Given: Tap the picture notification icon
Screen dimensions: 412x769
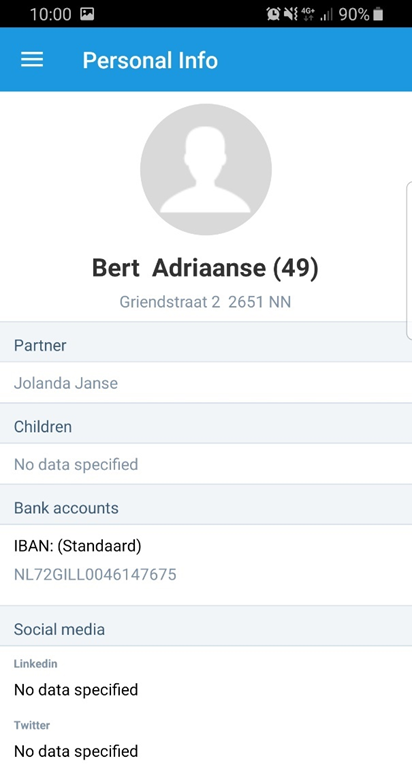Looking at the screenshot, I should pos(87,14).
